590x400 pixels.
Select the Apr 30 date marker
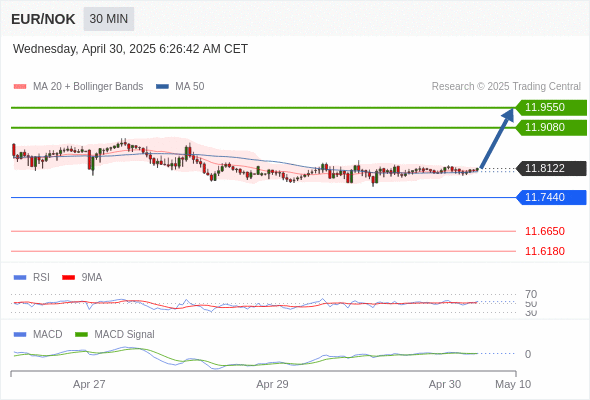click(445, 384)
